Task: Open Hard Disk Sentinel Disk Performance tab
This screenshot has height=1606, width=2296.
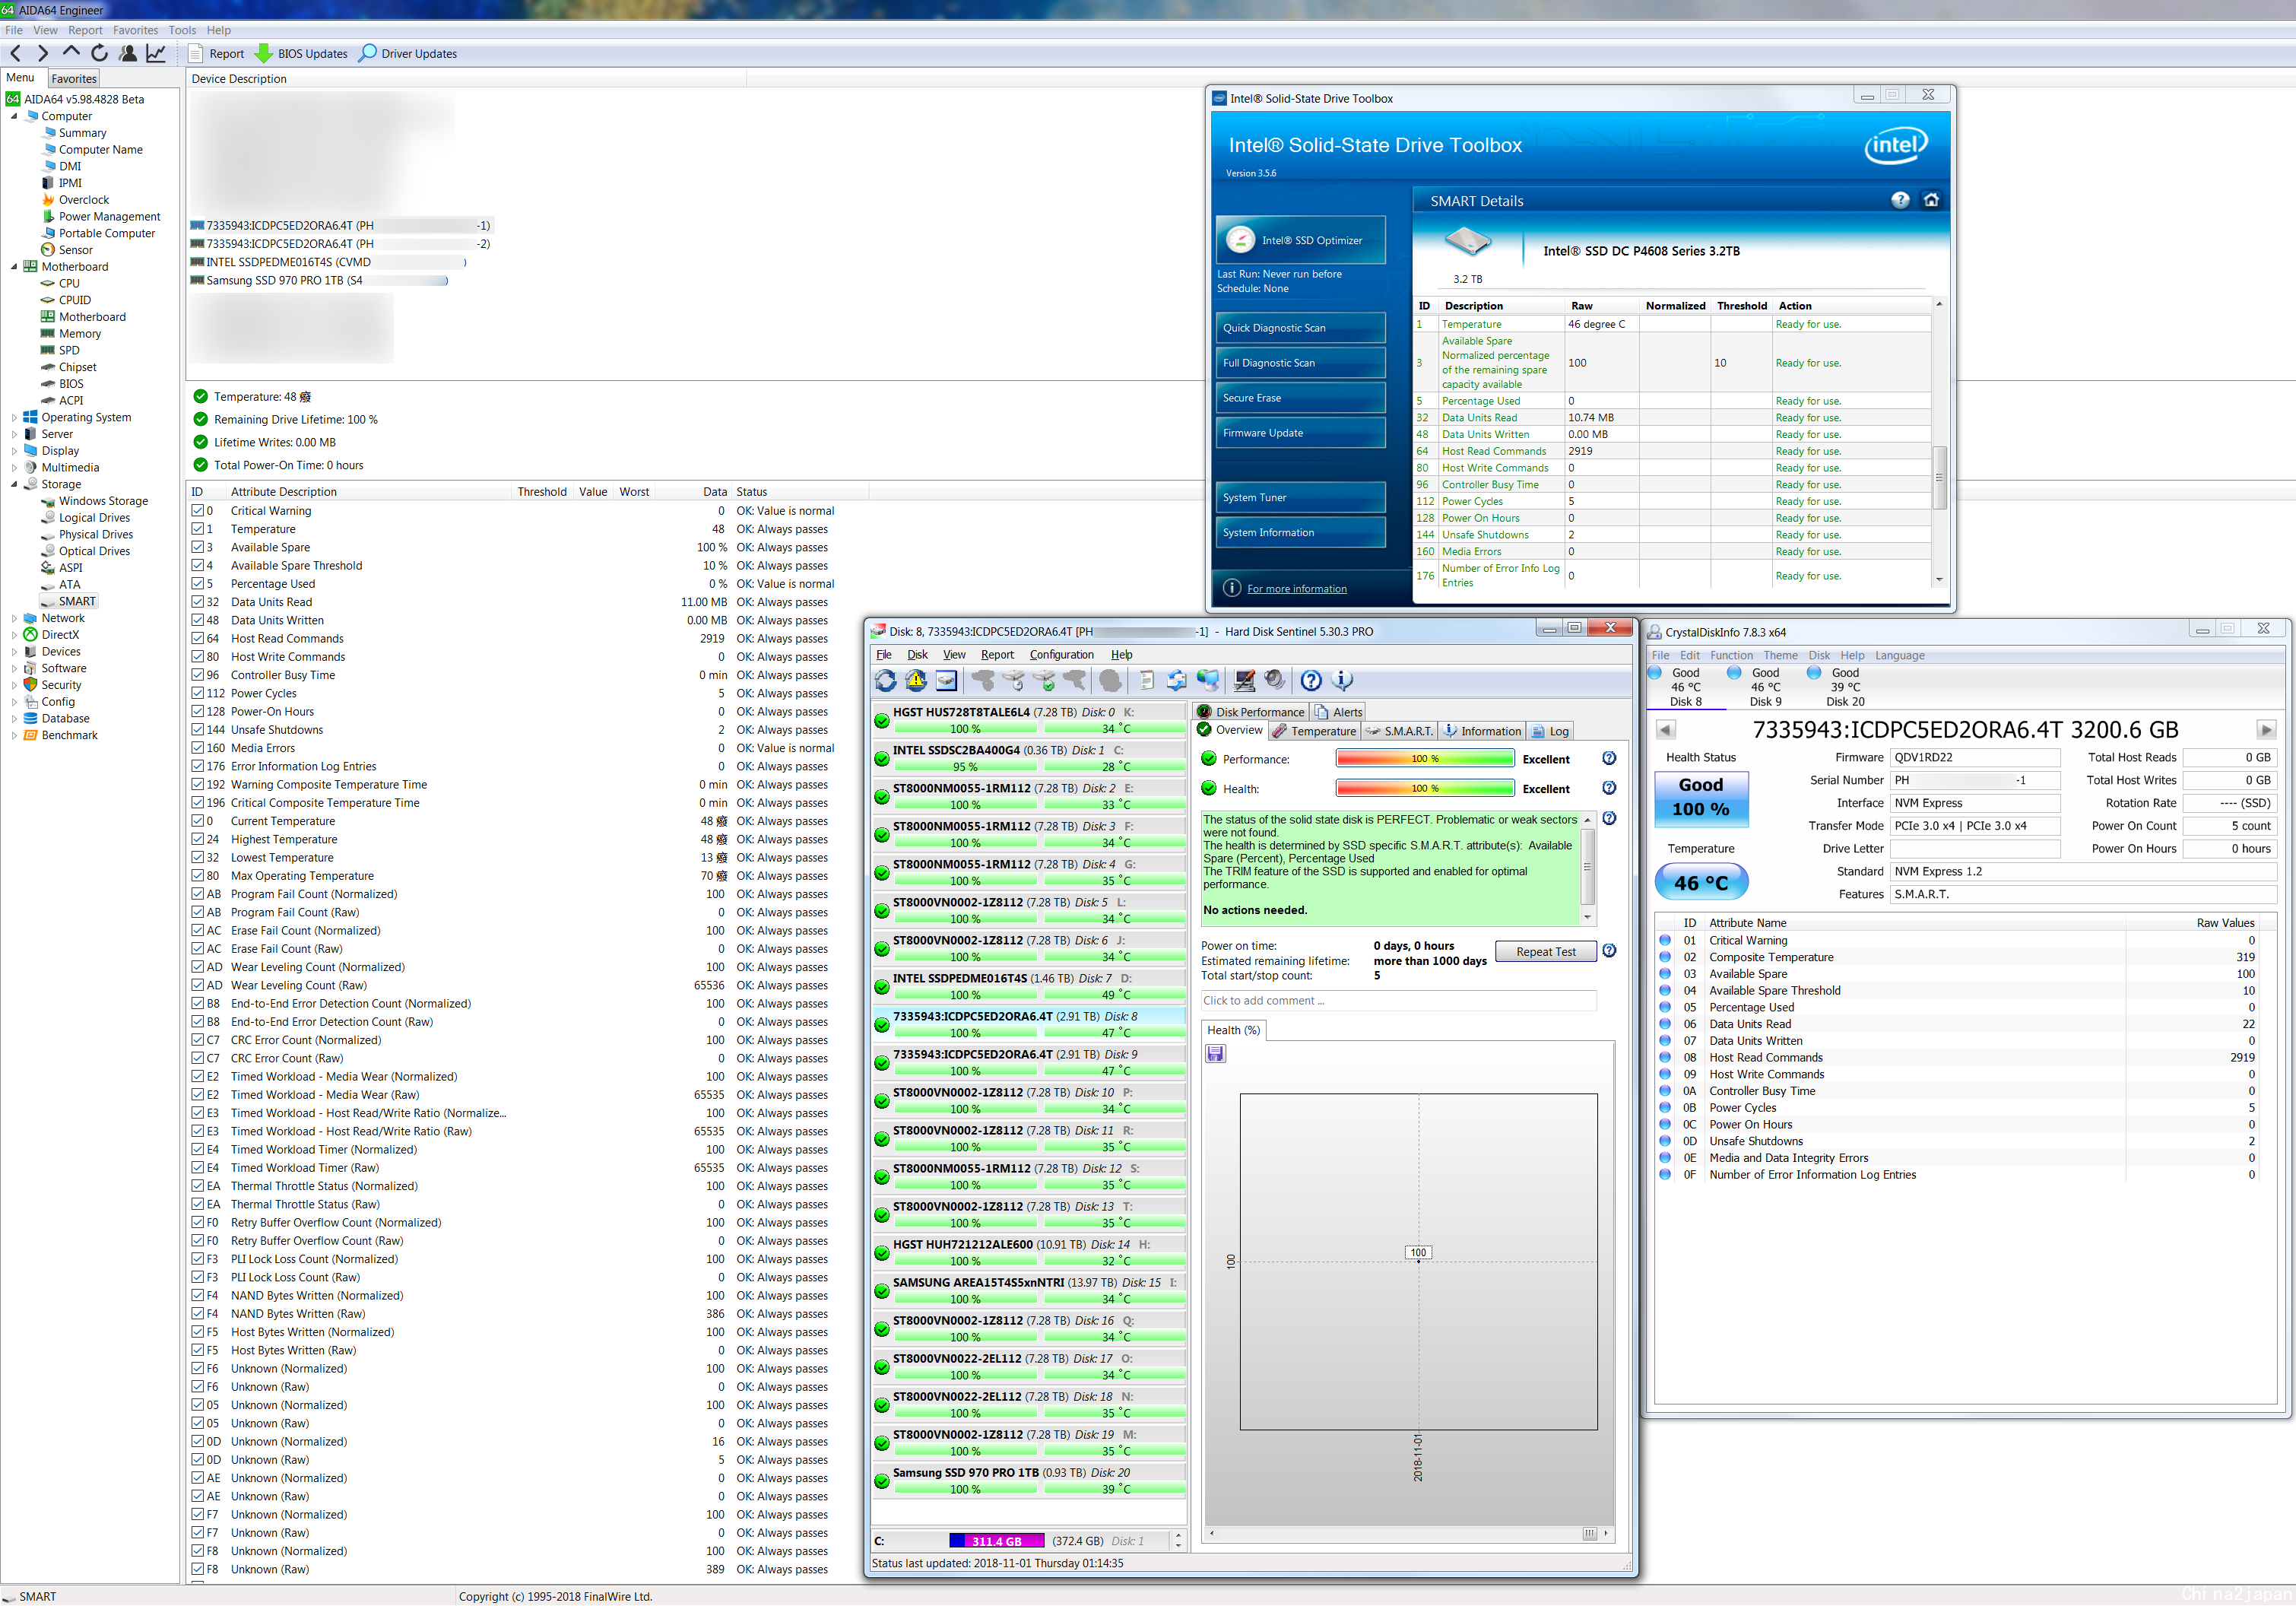Action: tap(1251, 712)
